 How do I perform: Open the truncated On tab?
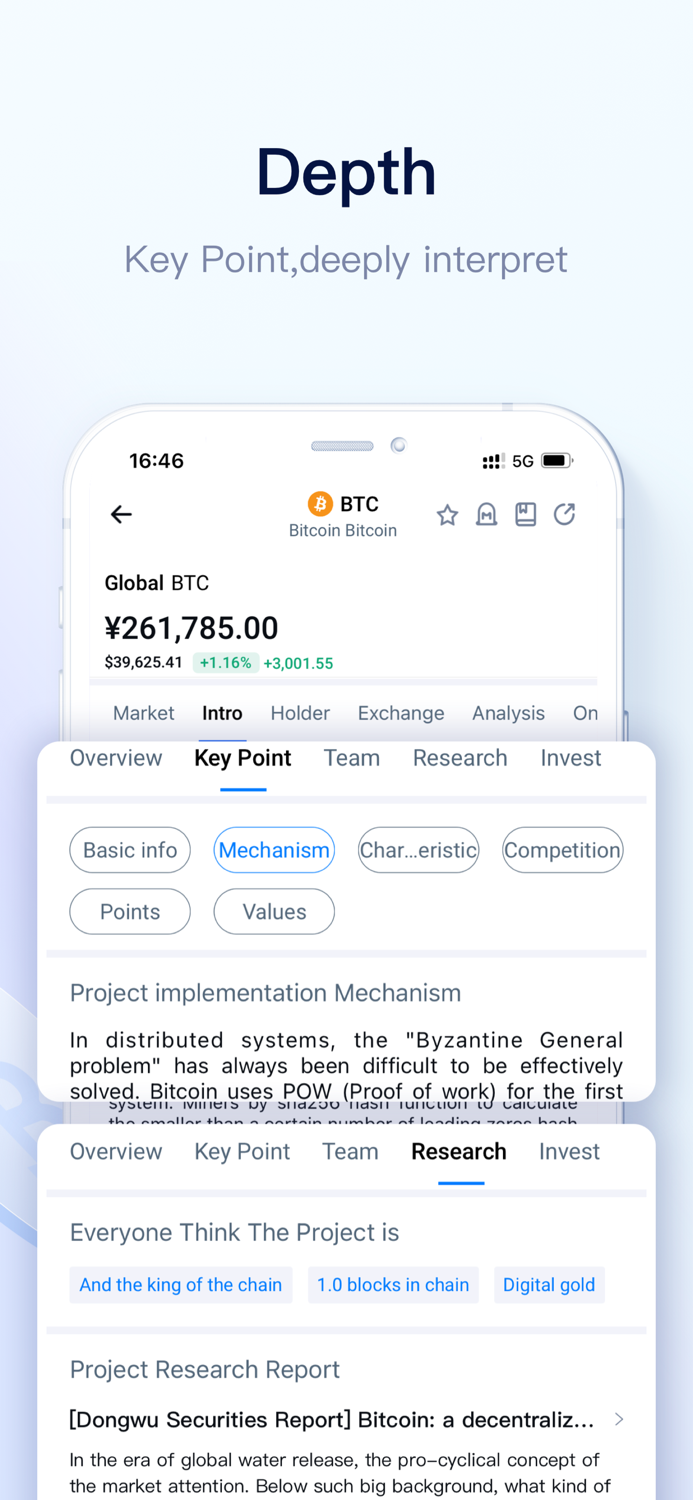585,713
